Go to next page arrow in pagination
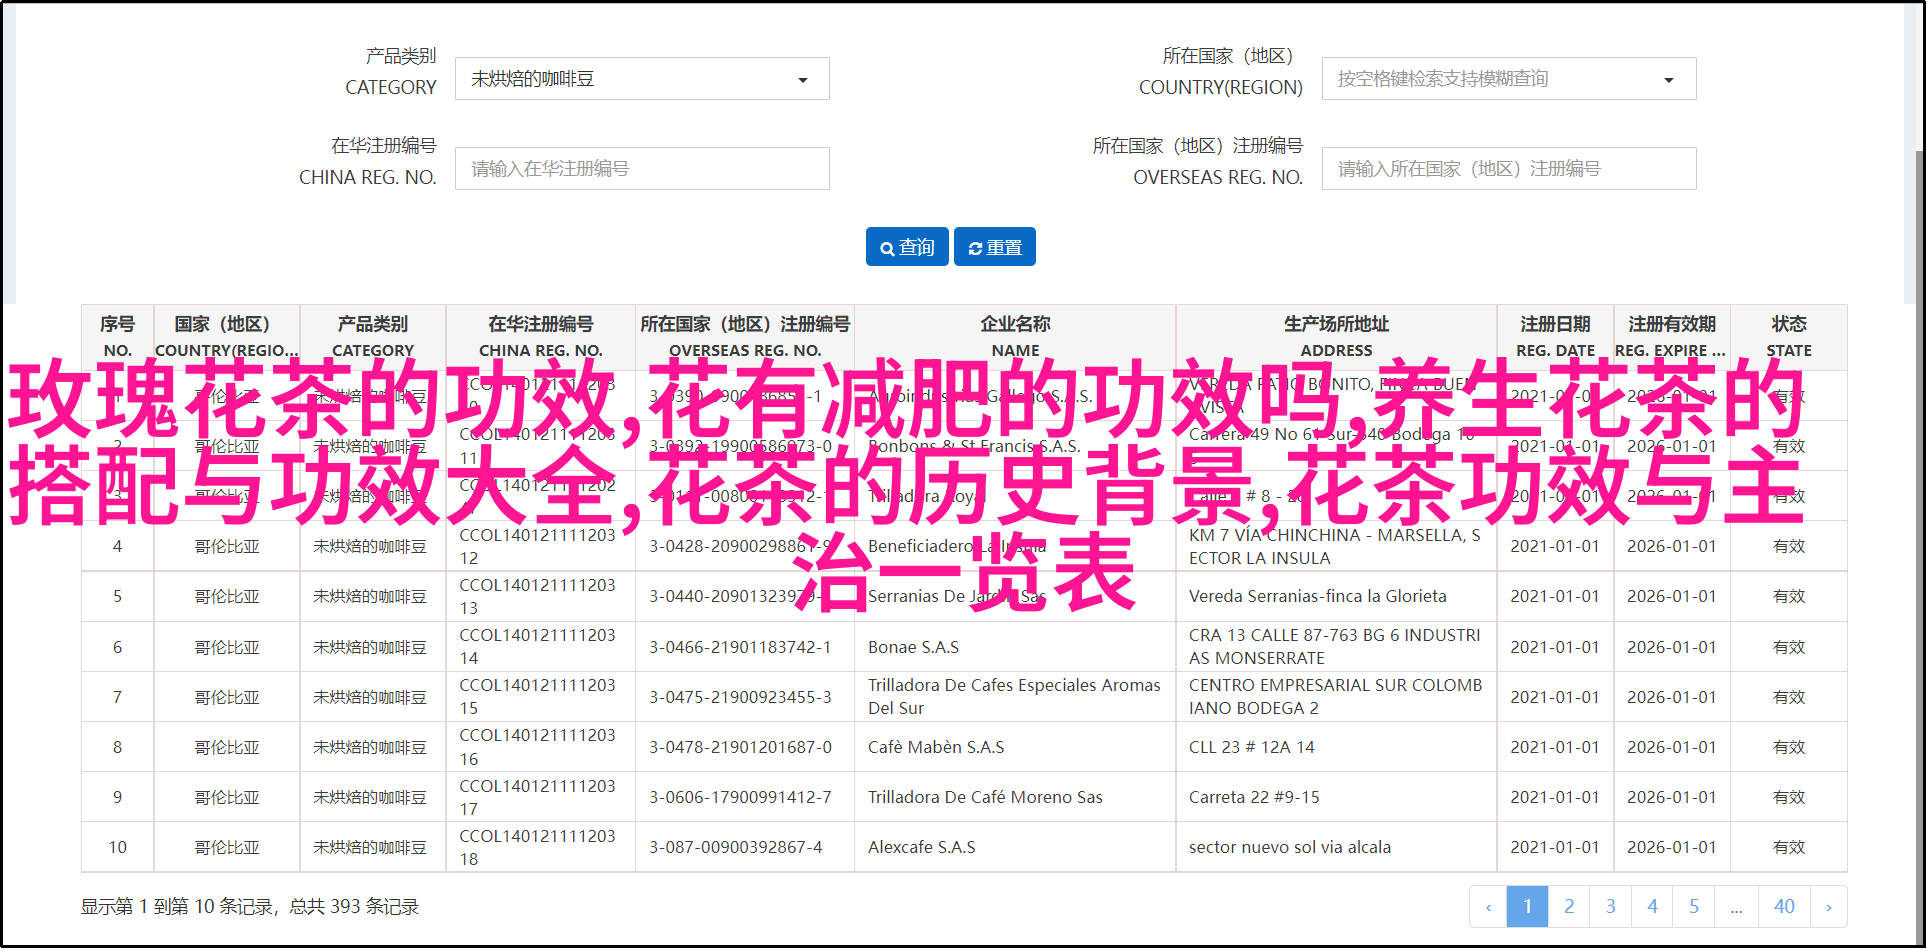 1828,907
